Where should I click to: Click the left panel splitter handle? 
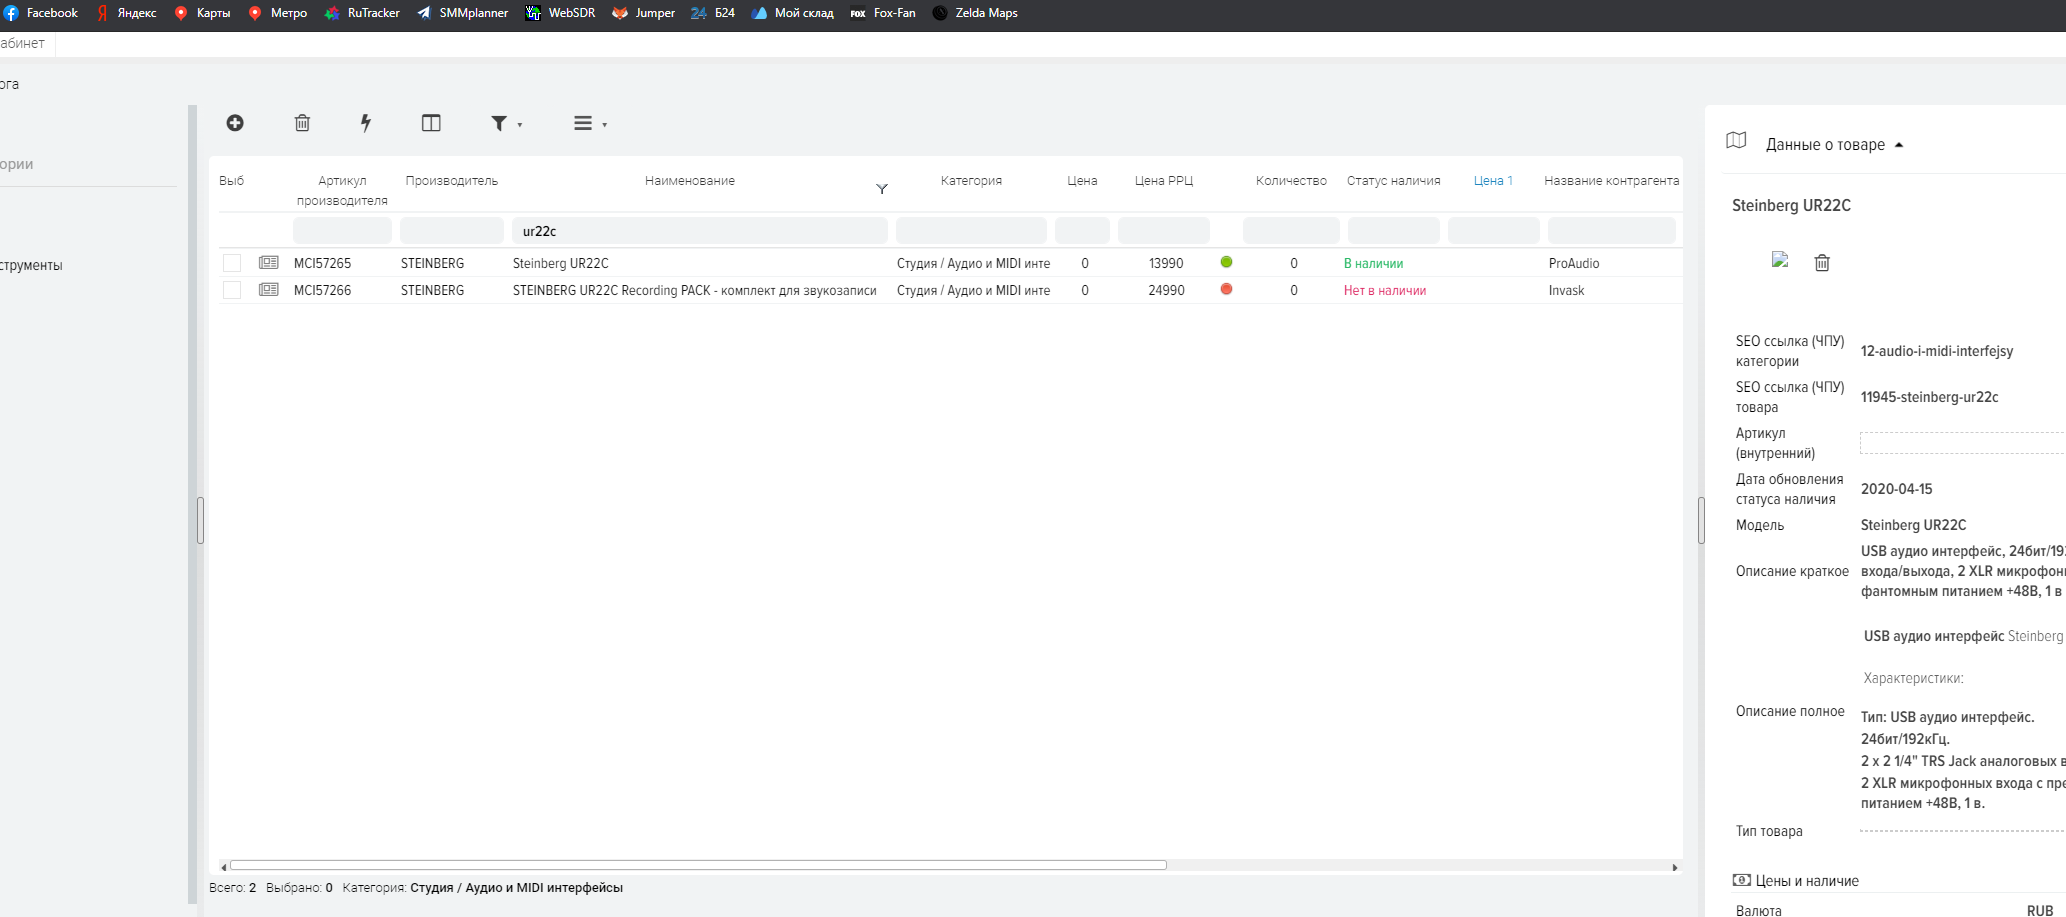[200, 520]
